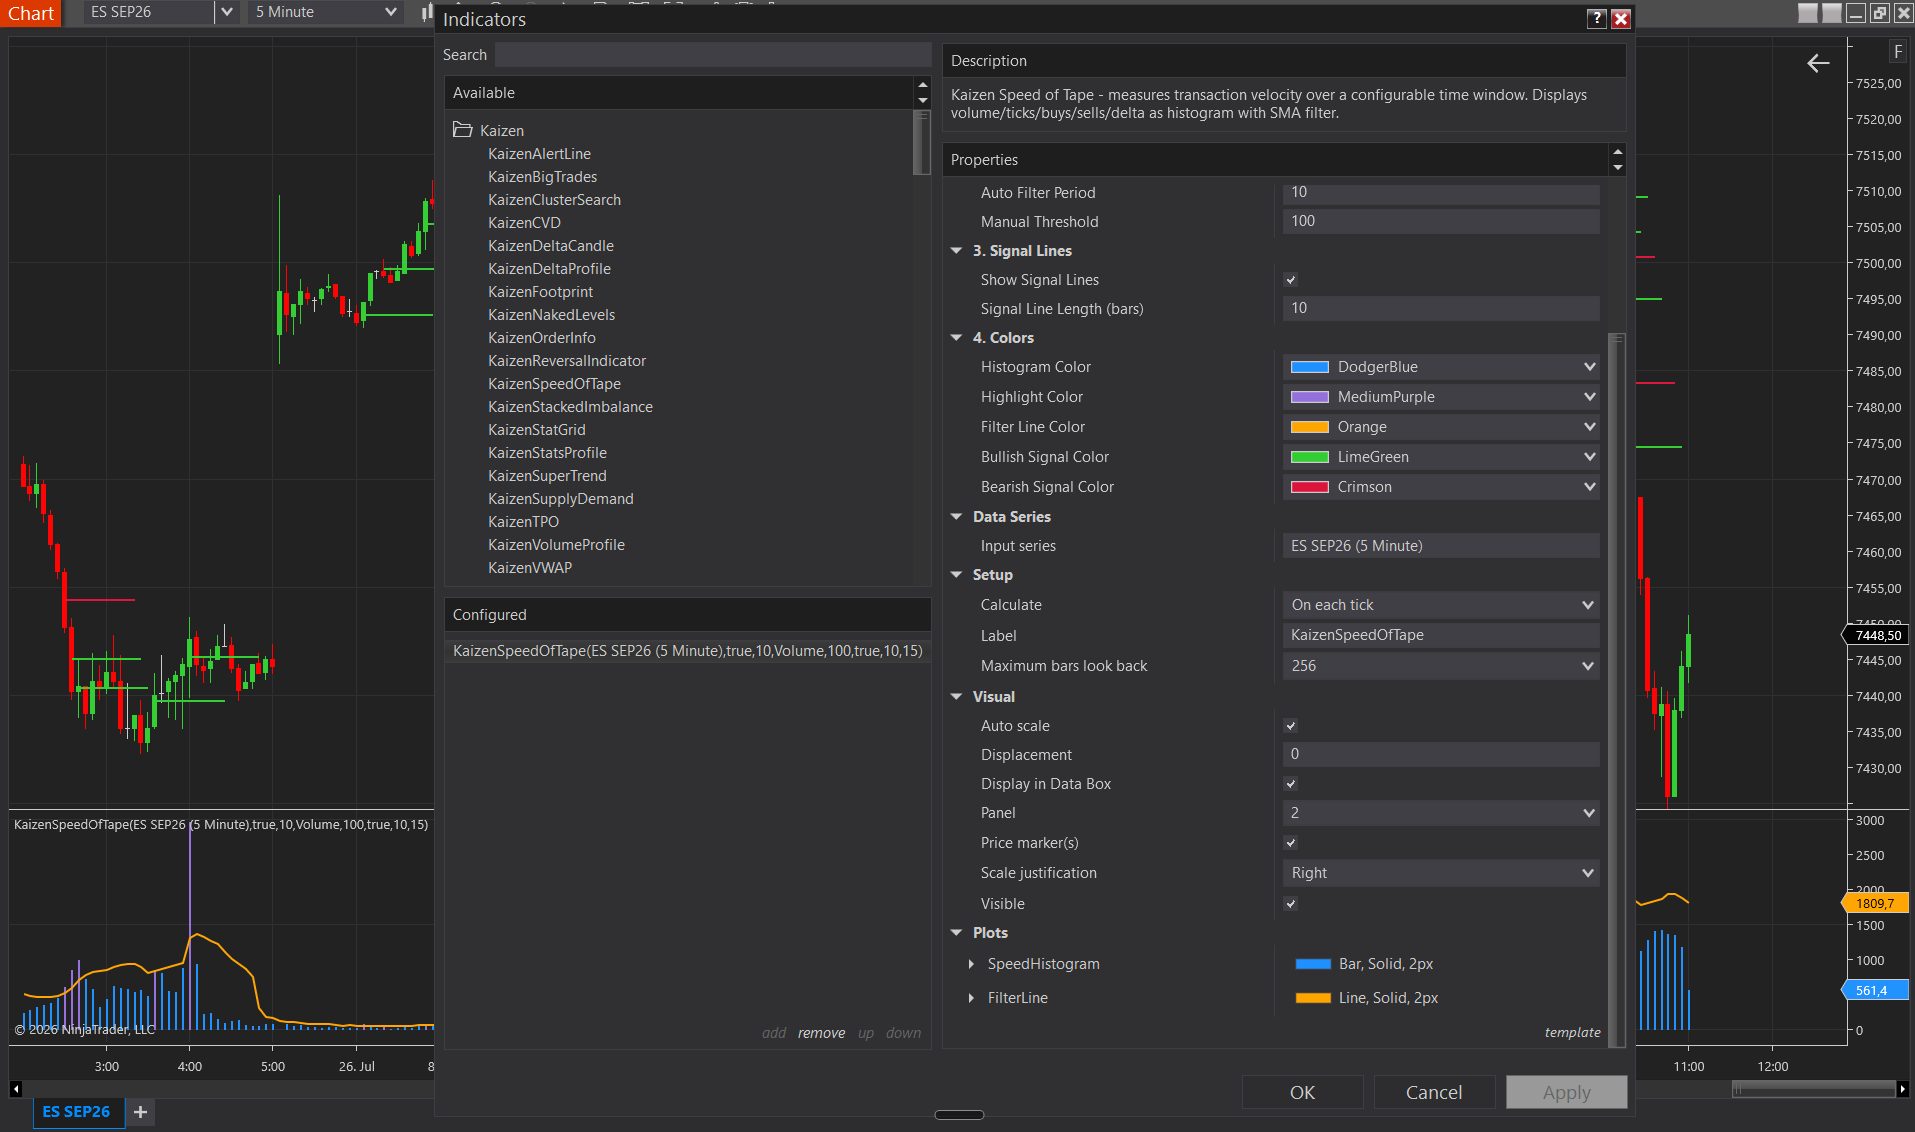Select the configured KaizenSpeedOfTape entry
Viewport: 1915px width, 1132px height.
pos(688,651)
